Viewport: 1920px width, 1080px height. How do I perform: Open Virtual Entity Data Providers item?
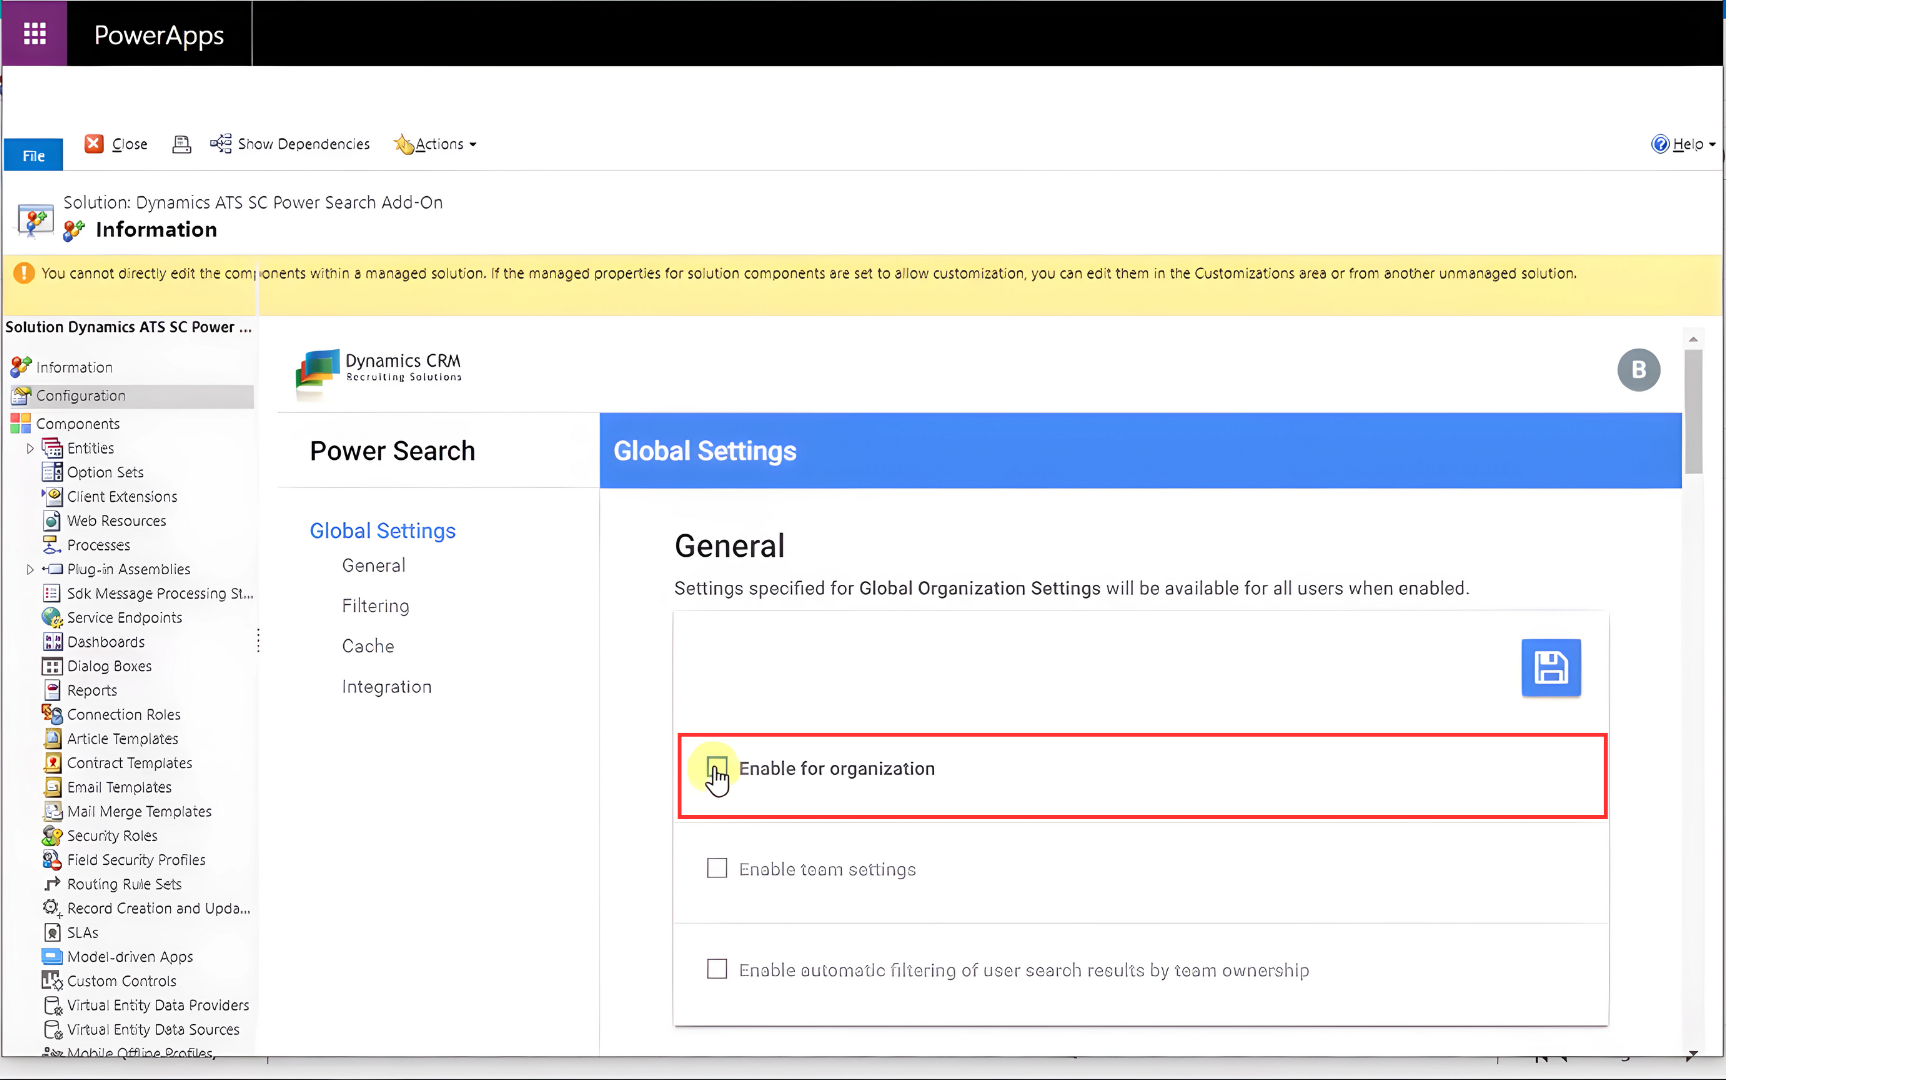(158, 1006)
